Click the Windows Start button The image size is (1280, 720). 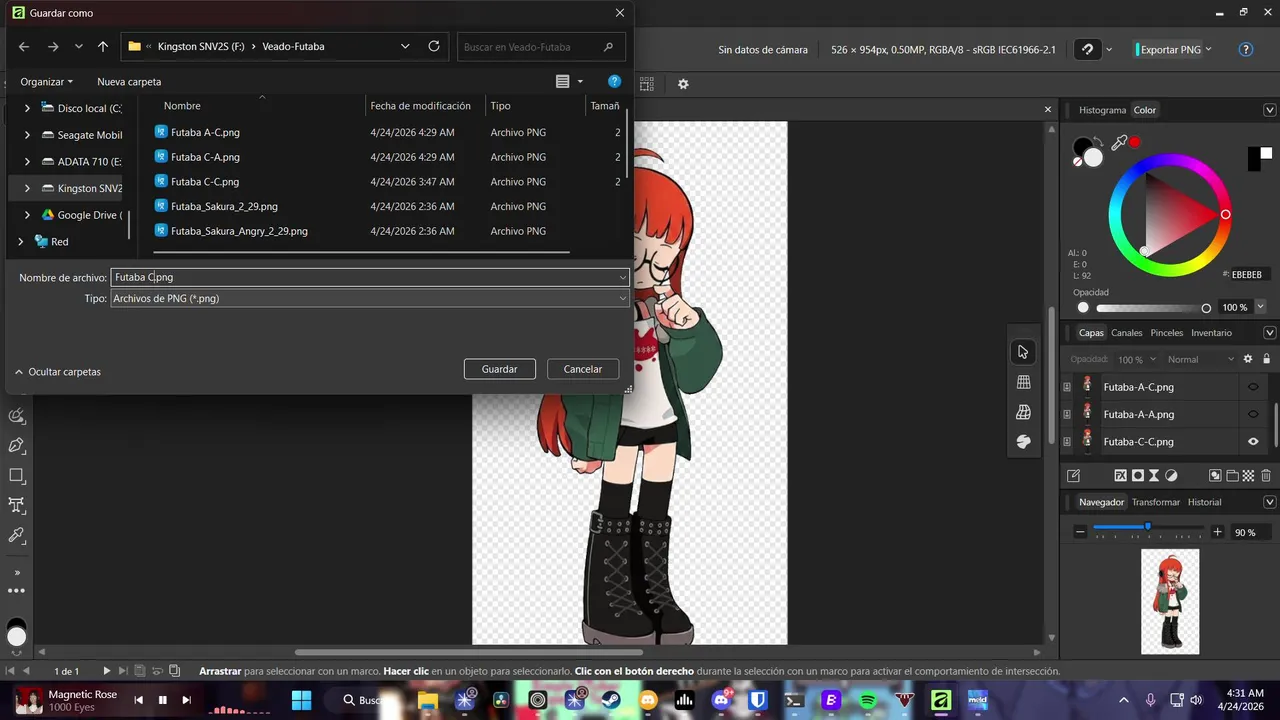[301, 700]
